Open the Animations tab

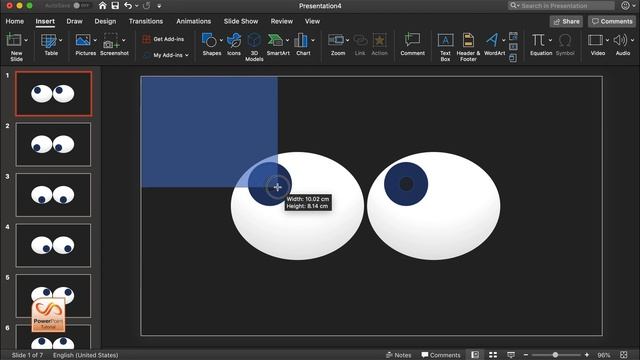193,21
